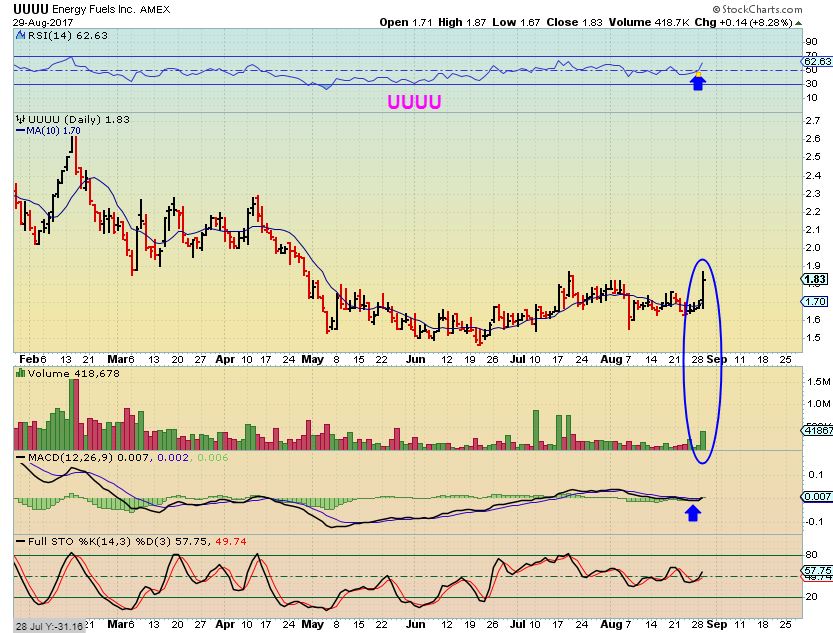The image size is (833, 633).
Task: Open the StockCharts.com link
Action: [757, 9]
